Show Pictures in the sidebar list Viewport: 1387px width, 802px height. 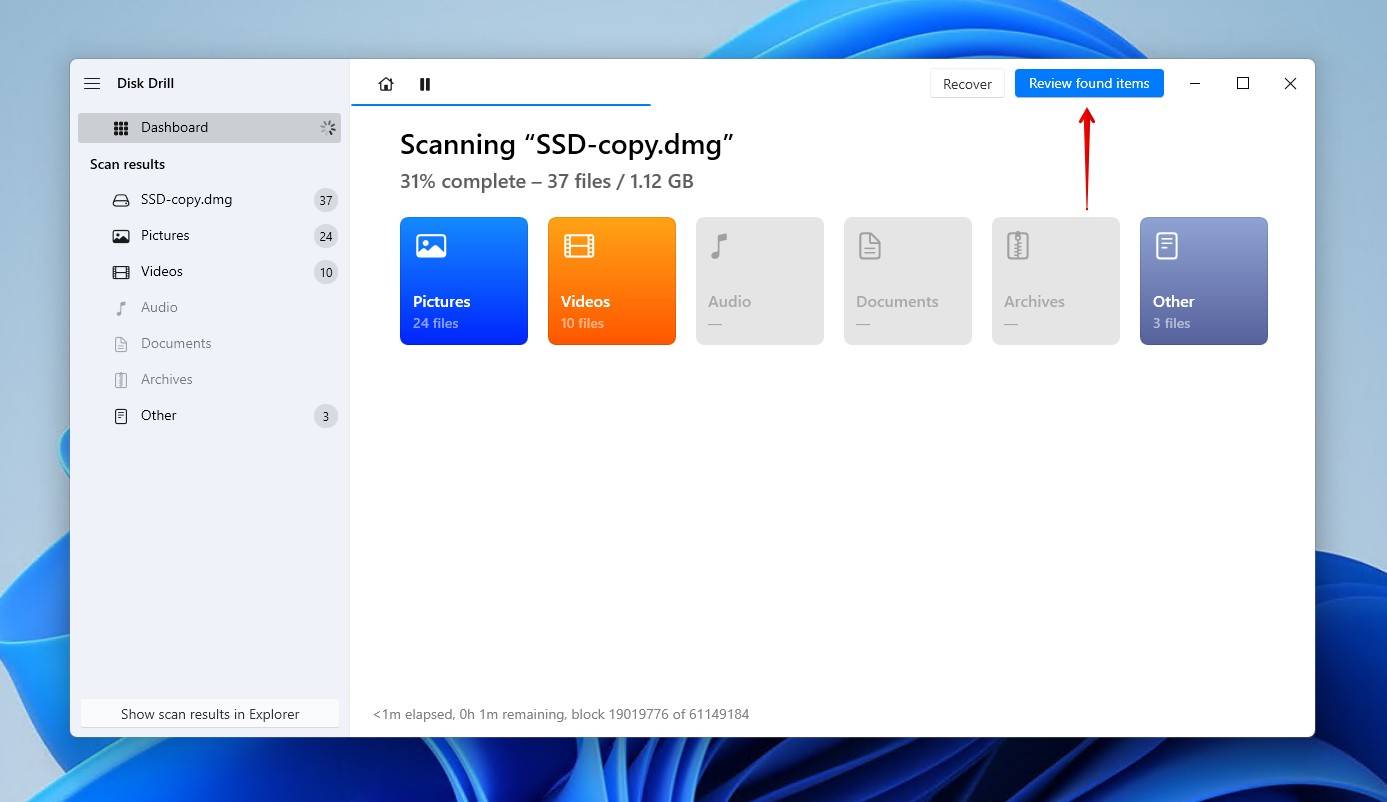210,236
